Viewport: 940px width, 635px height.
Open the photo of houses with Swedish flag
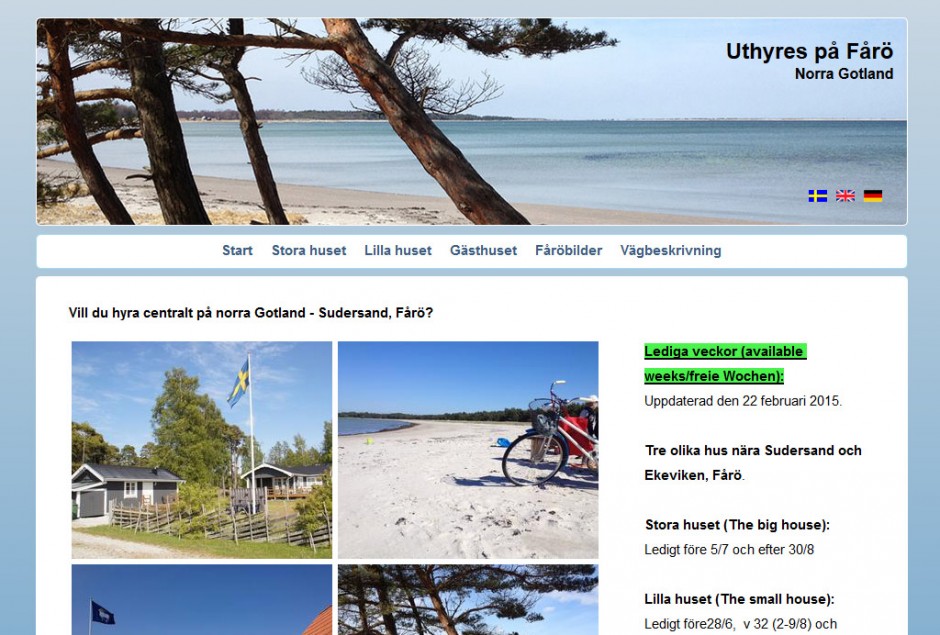[201, 450]
